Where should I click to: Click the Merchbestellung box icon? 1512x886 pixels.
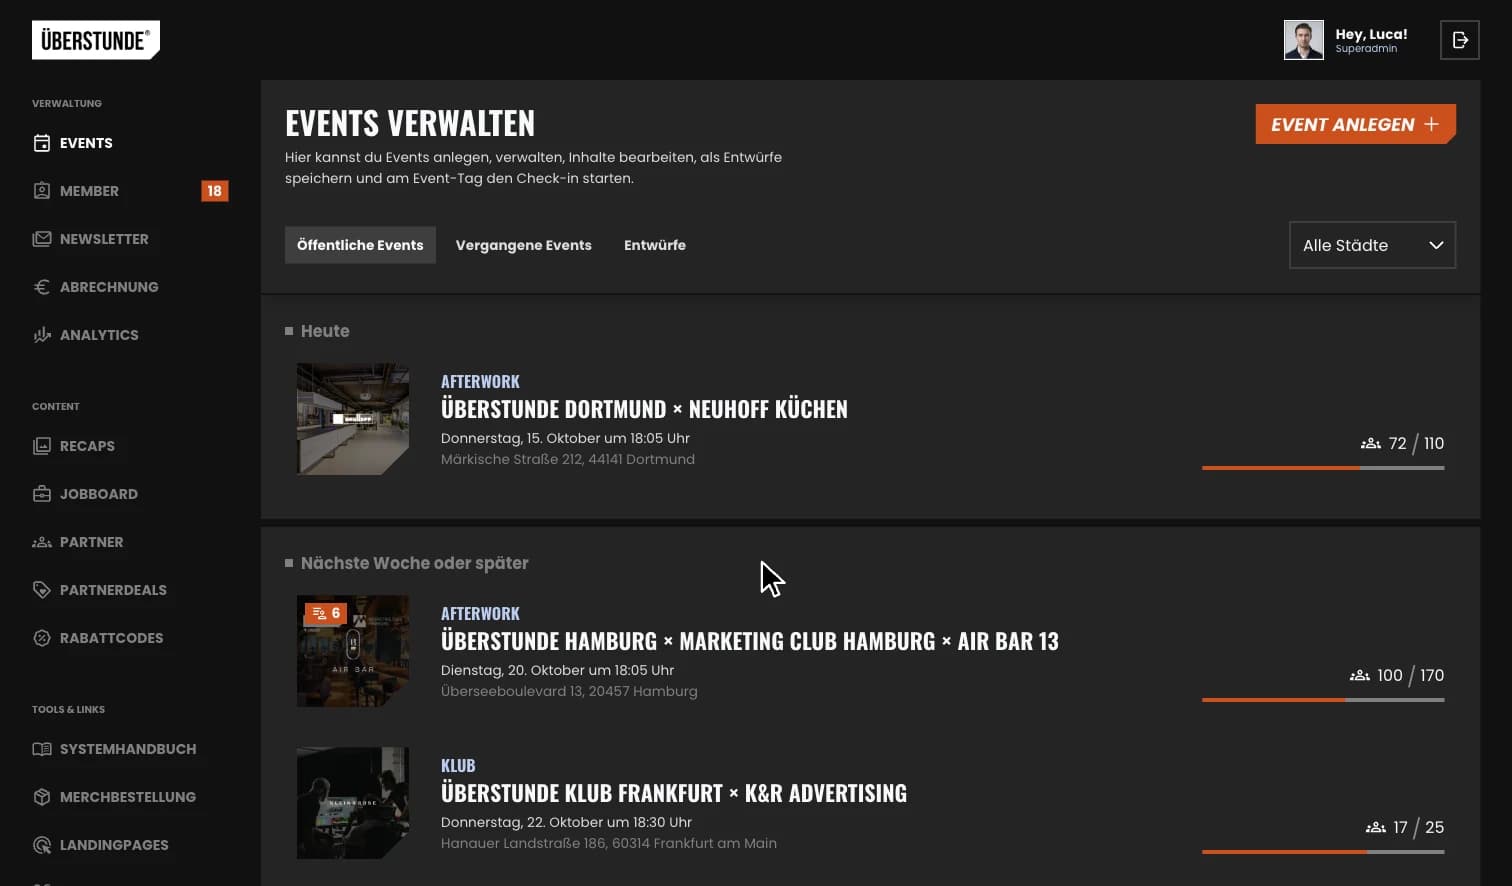42,797
